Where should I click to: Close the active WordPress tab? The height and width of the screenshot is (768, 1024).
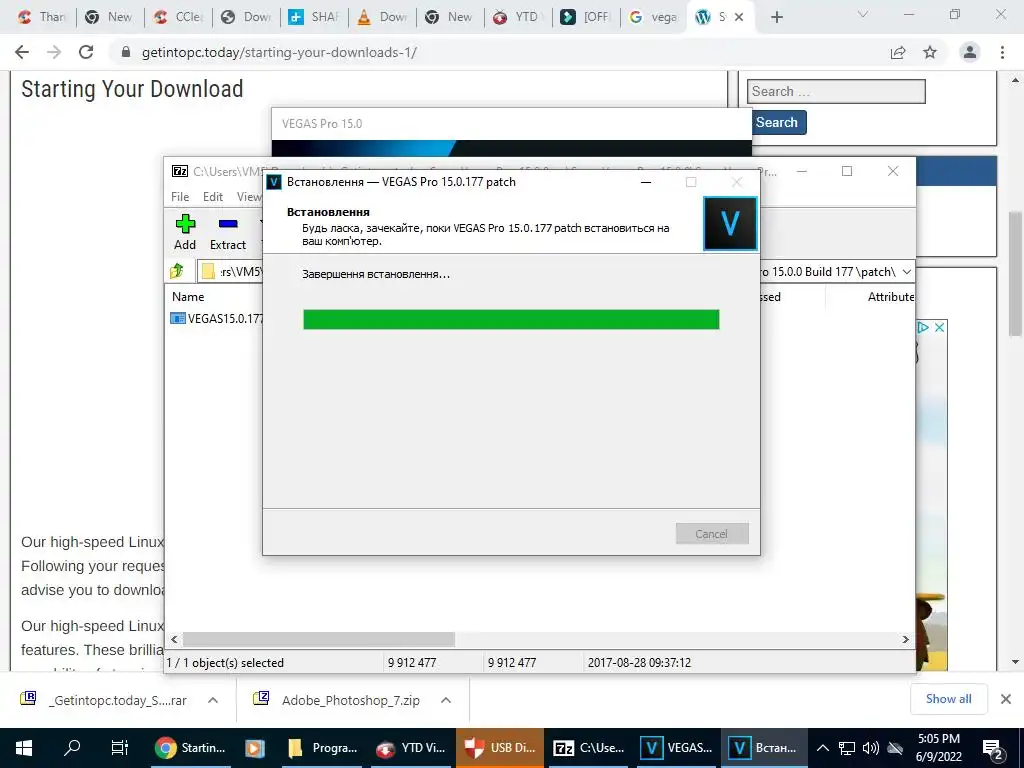(739, 17)
